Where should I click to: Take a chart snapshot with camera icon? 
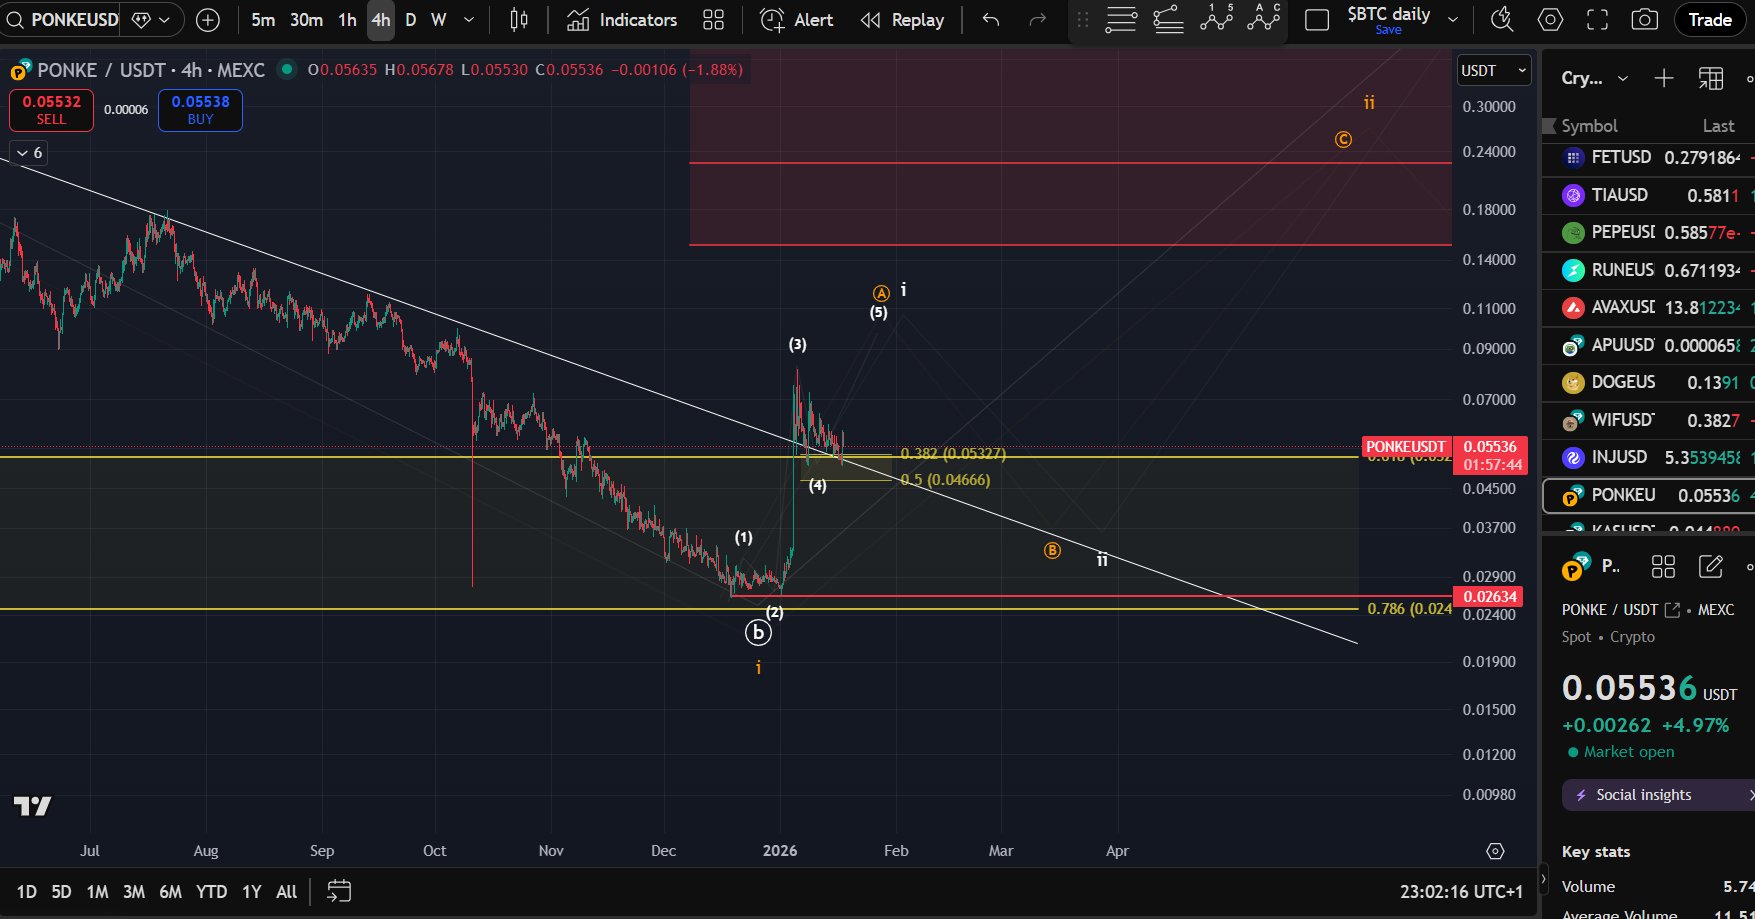pos(1645,20)
